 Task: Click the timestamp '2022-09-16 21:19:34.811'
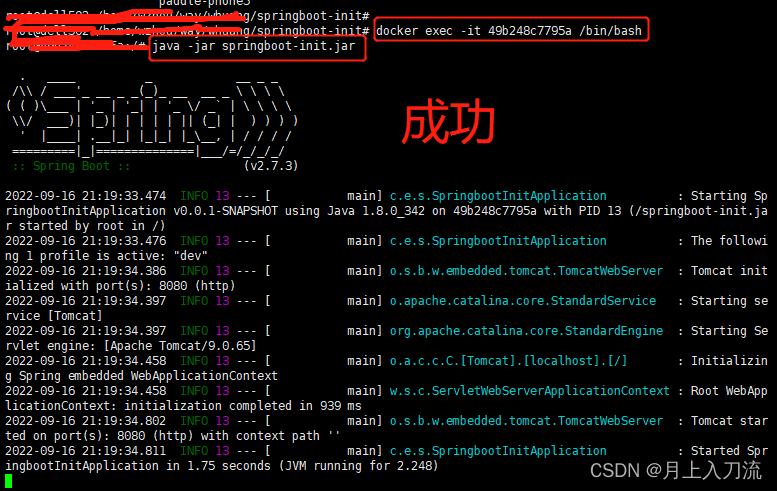coord(85,451)
